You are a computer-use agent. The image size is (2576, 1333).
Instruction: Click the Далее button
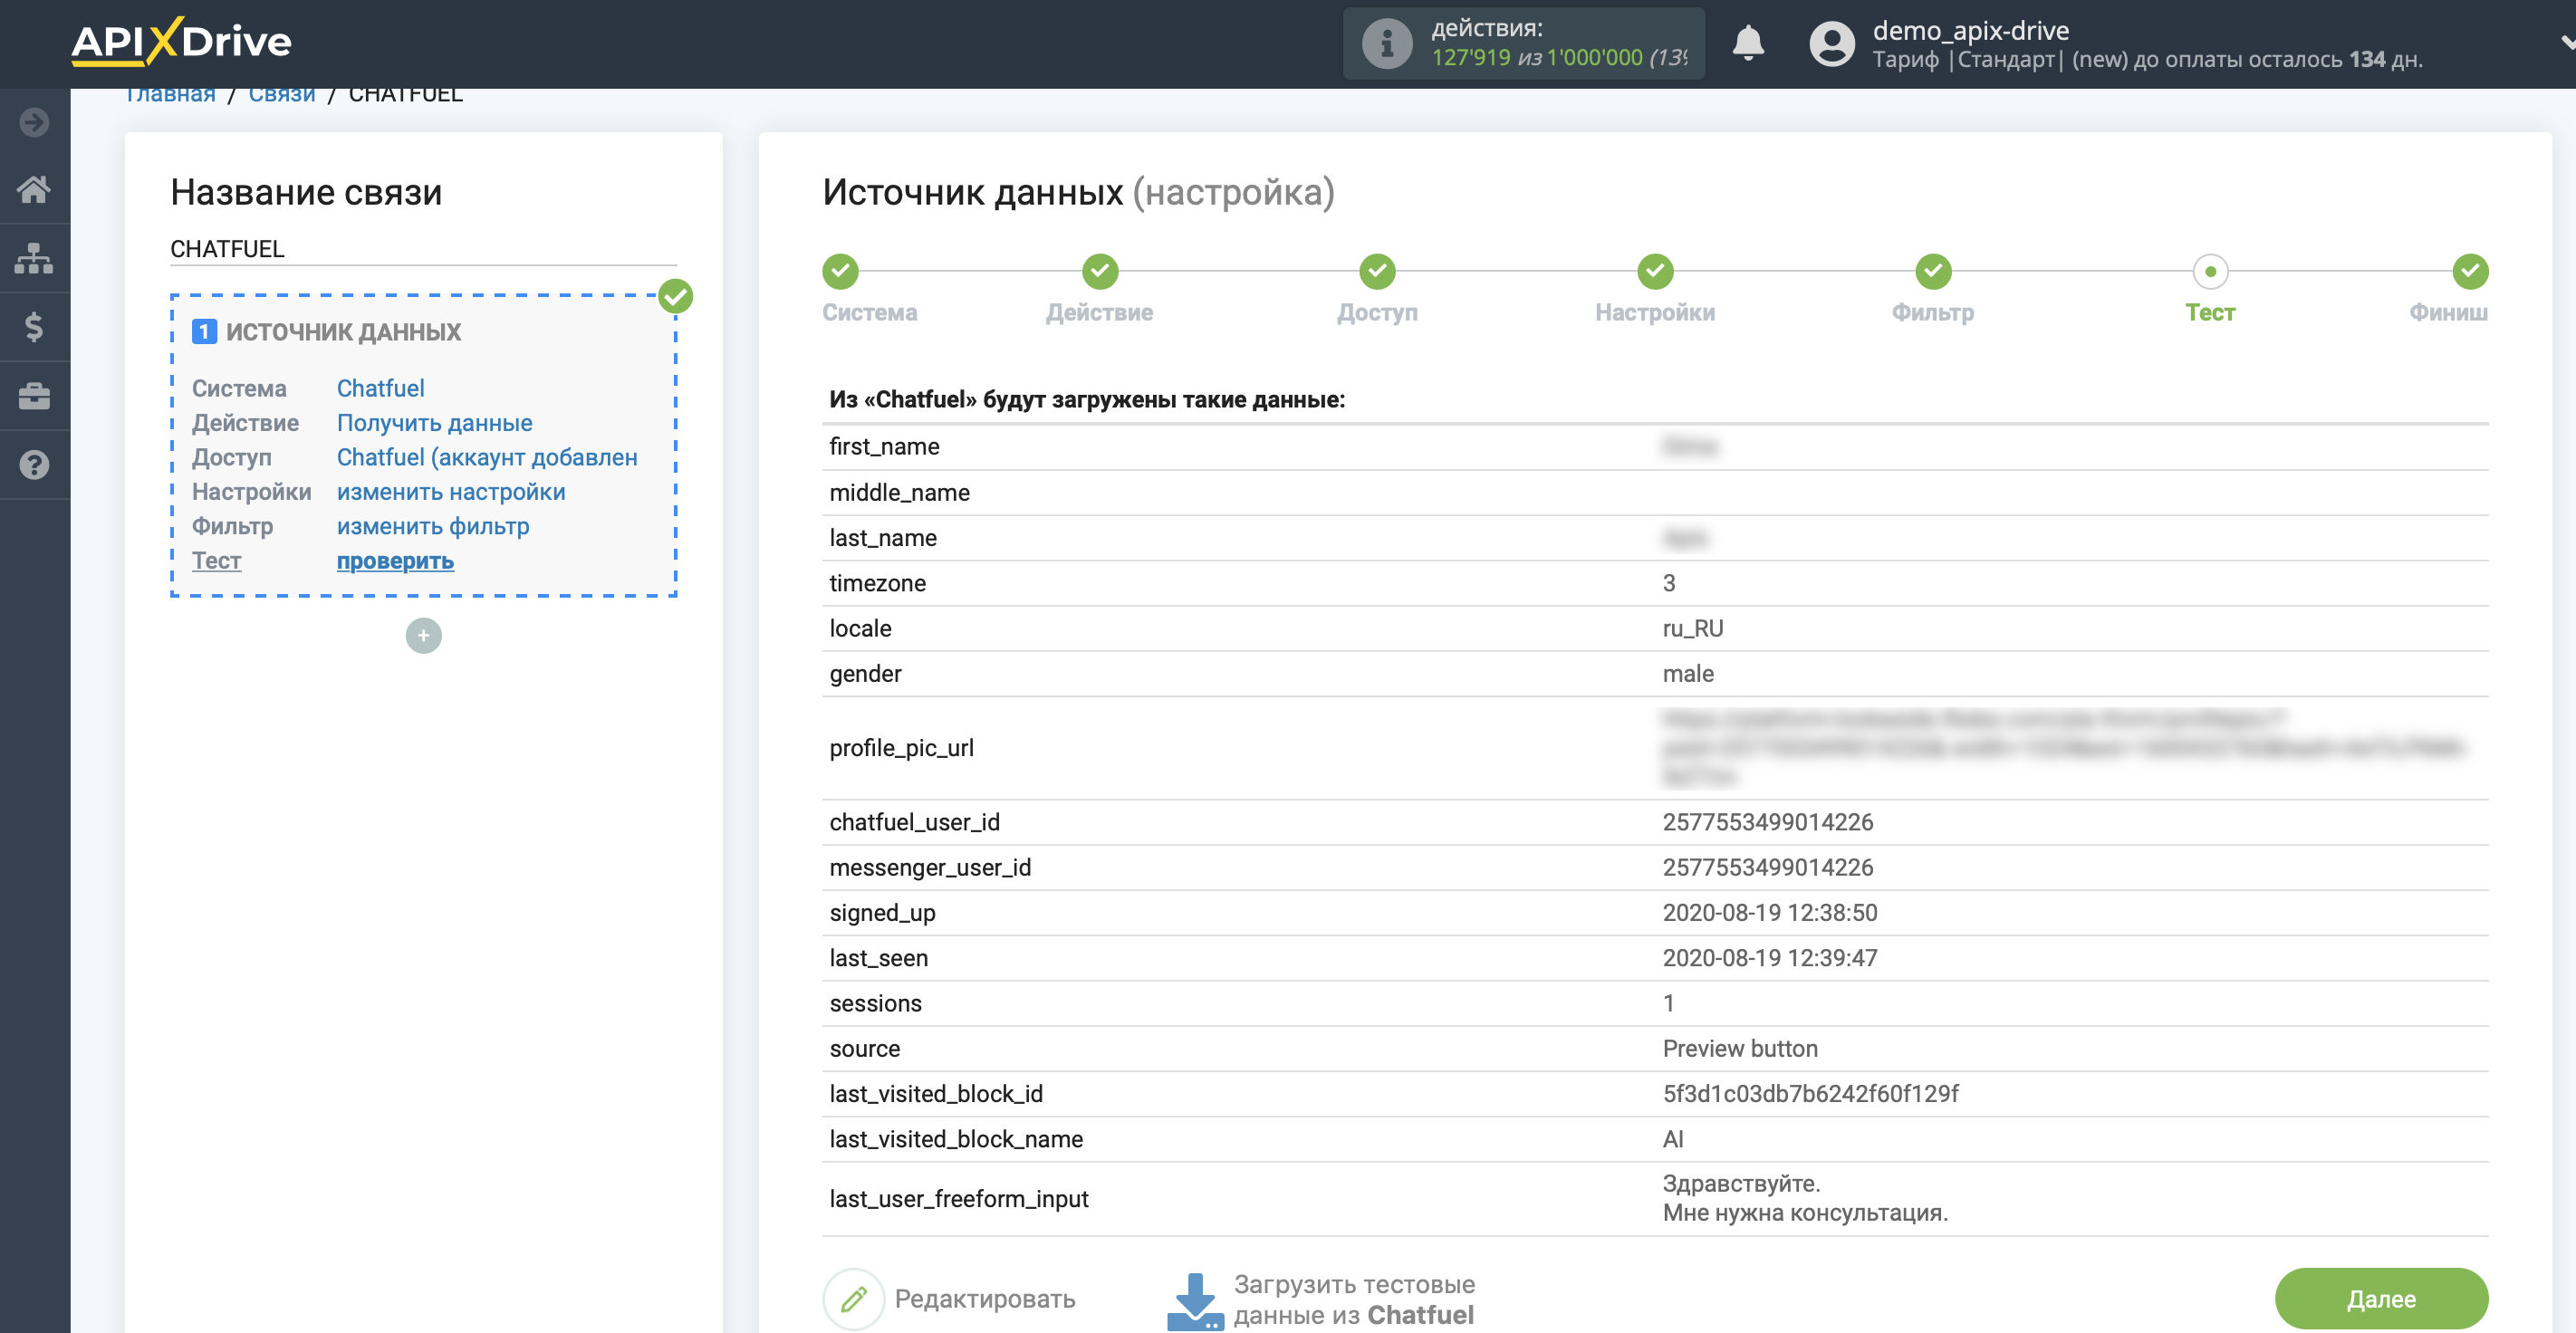pyautogui.click(x=2381, y=1299)
